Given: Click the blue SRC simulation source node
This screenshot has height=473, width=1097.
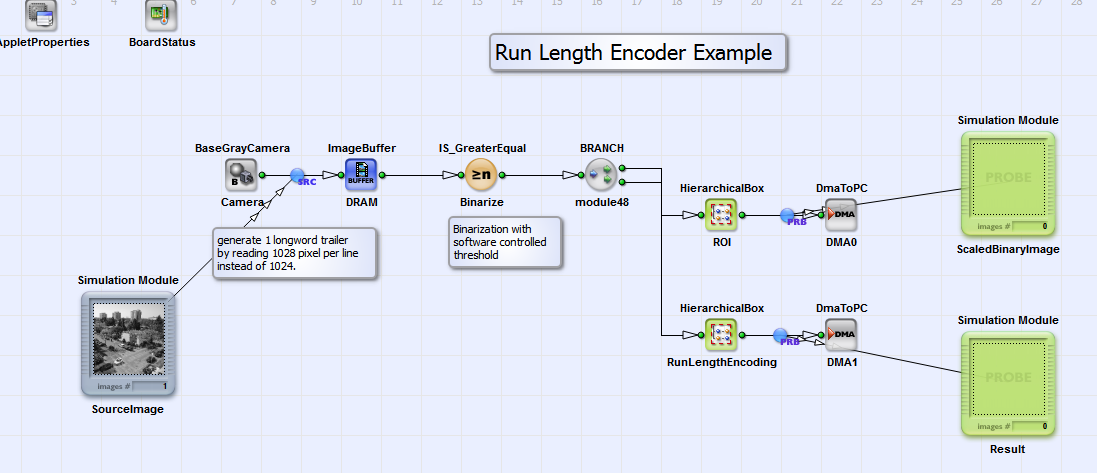Looking at the screenshot, I should (x=298, y=175).
